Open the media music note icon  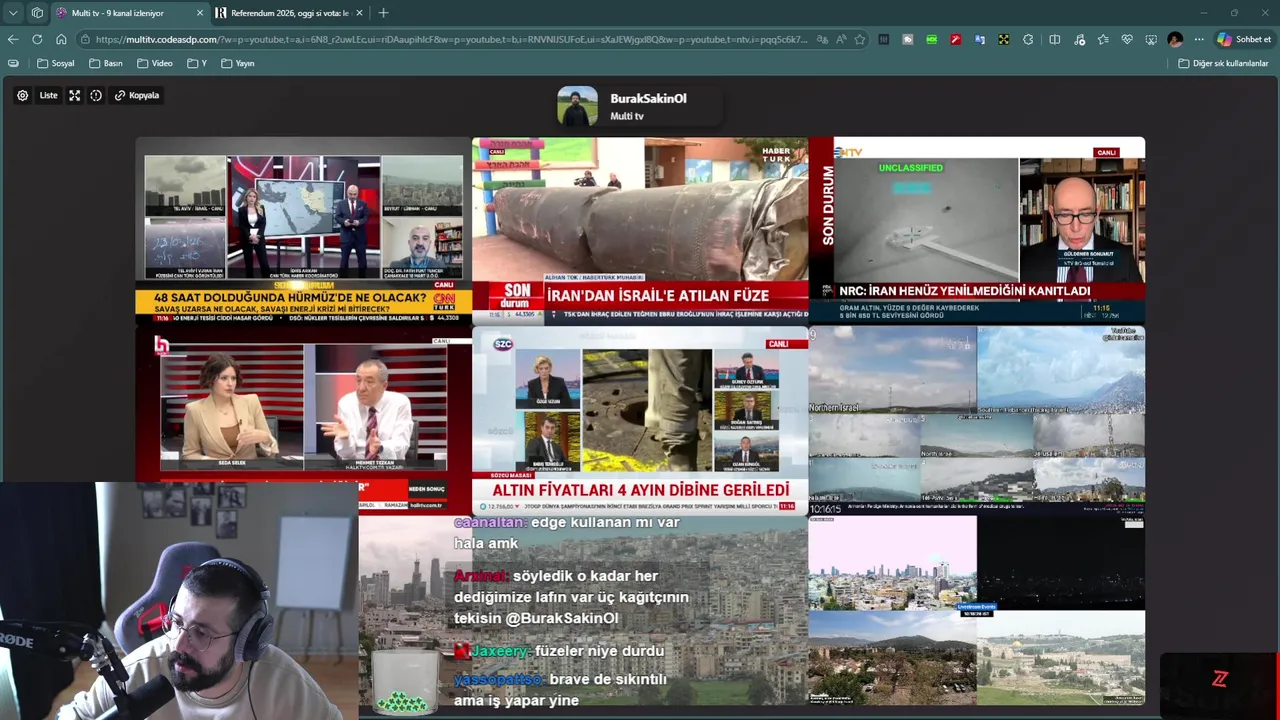point(1079,39)
